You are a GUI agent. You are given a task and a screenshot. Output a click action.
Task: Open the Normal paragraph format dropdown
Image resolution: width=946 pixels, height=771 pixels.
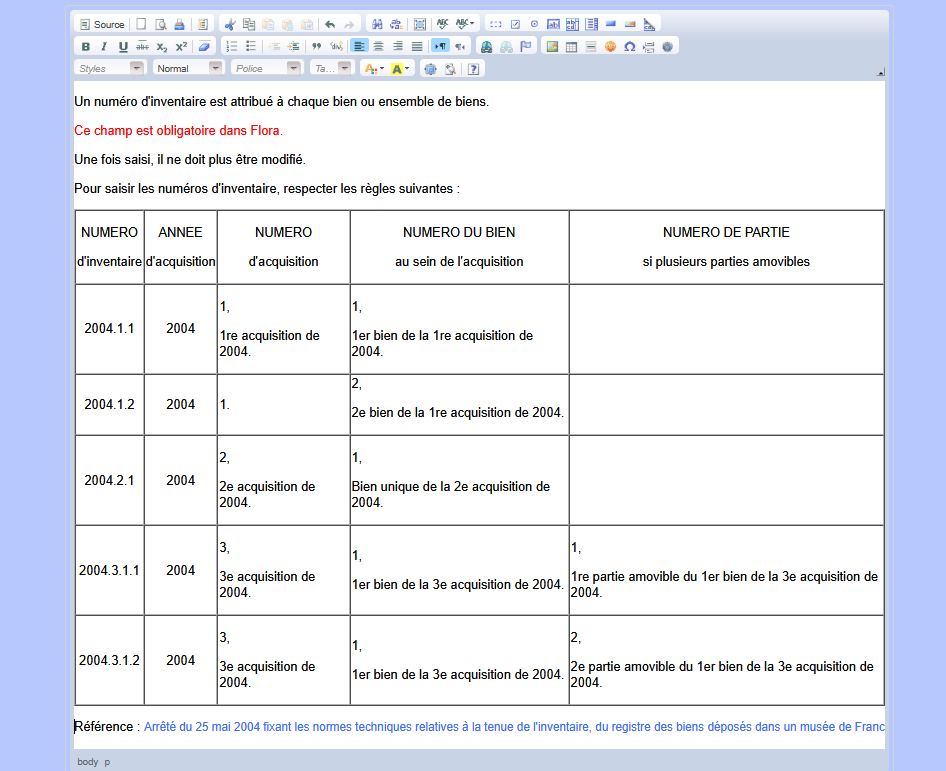point(188,68)
